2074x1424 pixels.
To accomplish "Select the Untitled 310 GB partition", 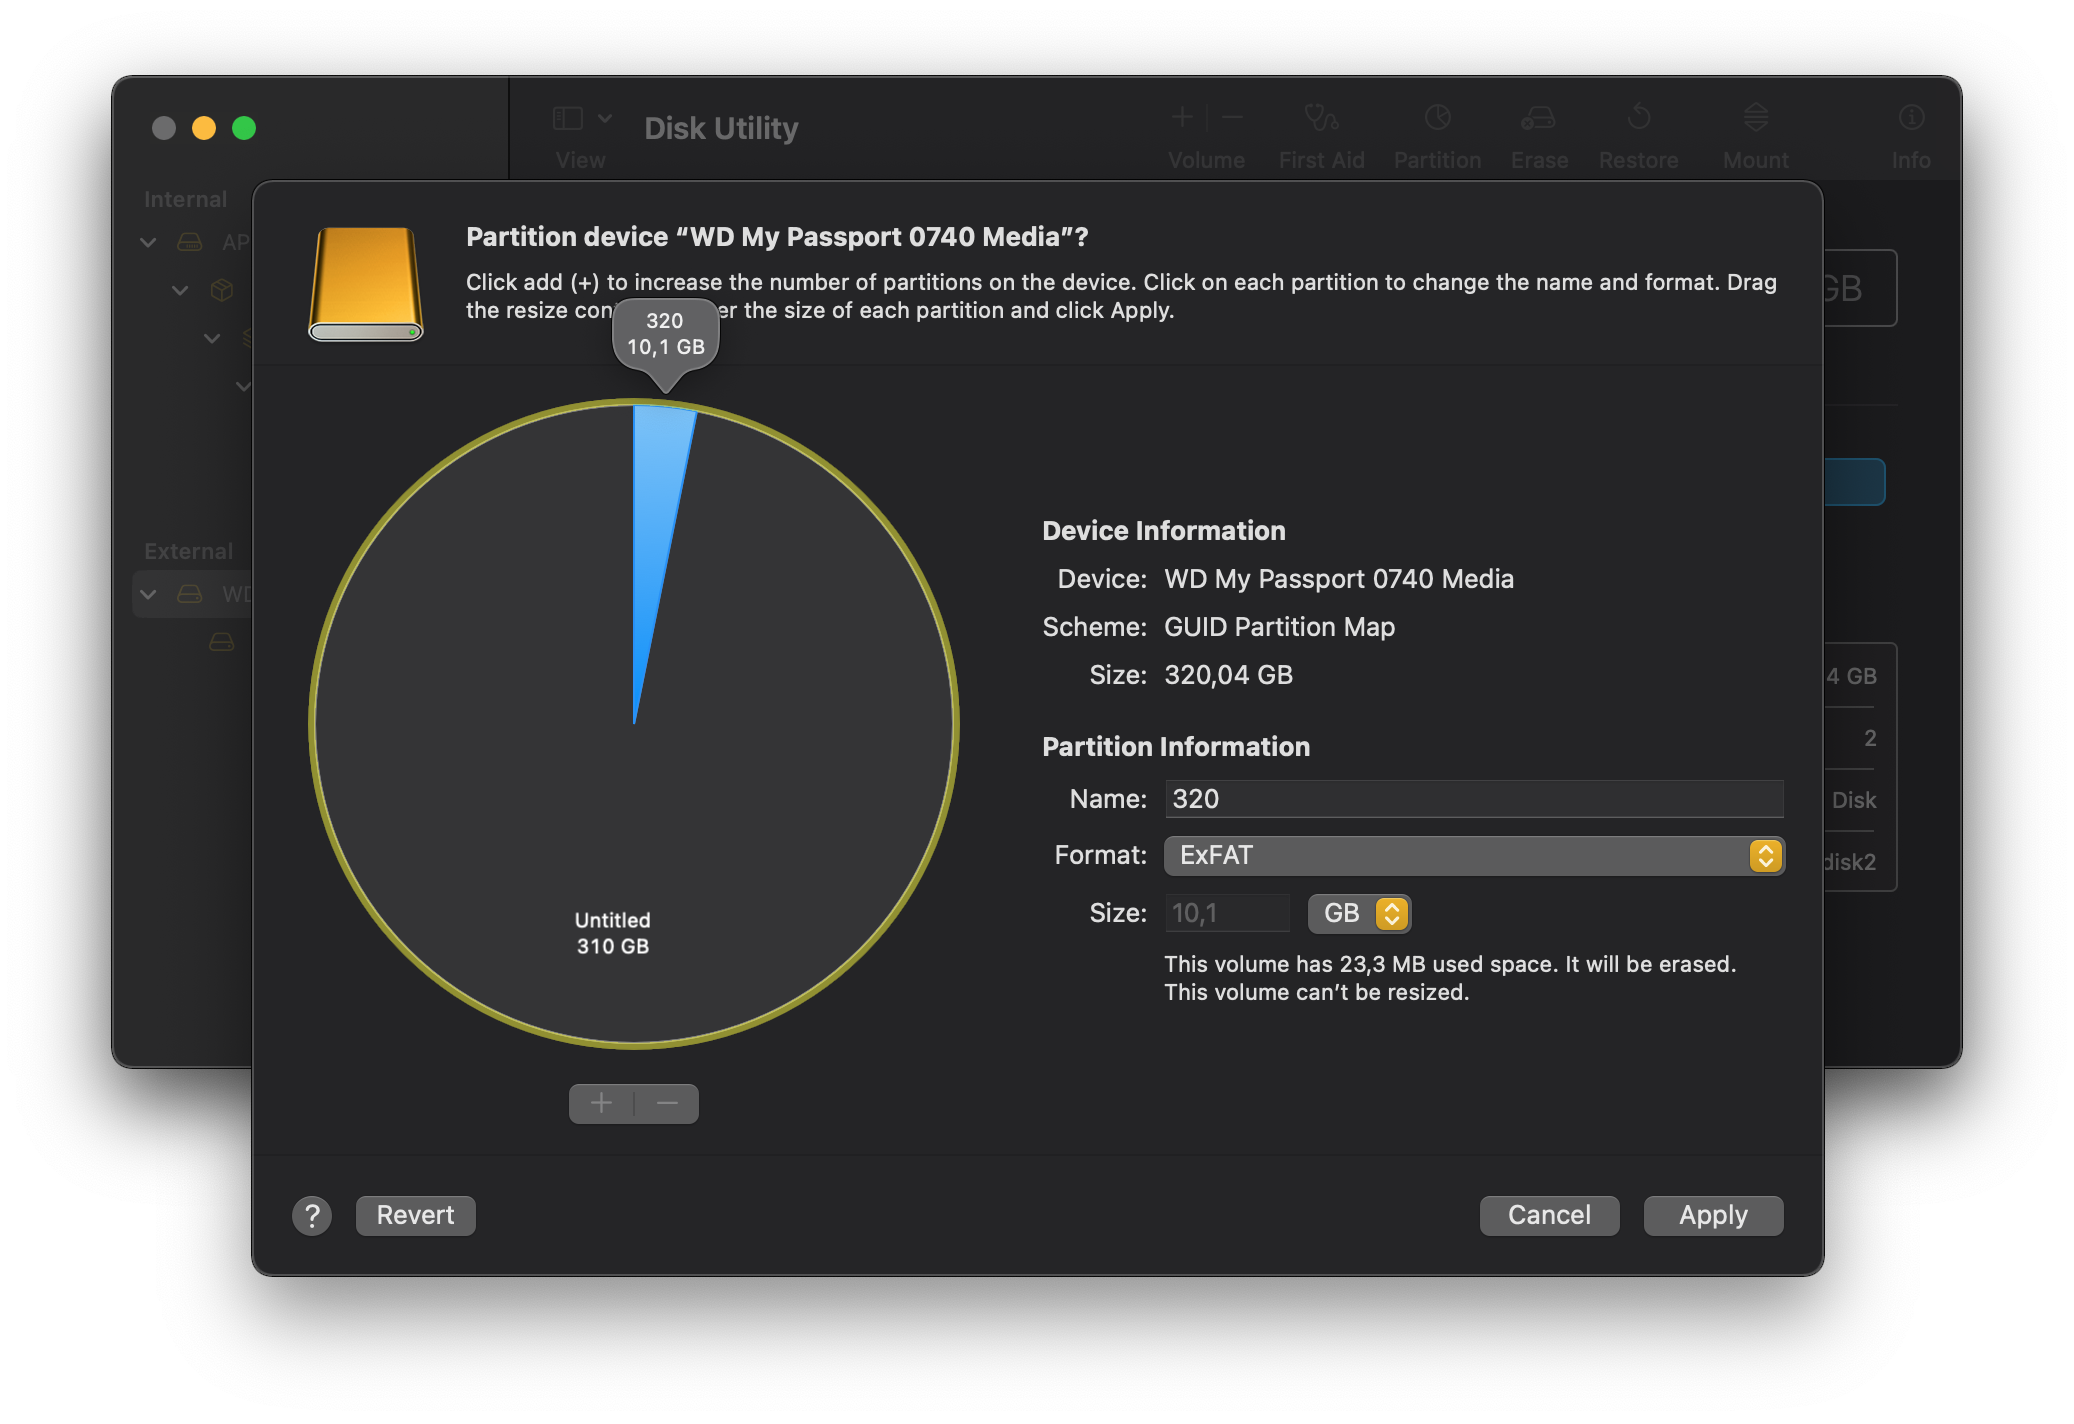I will pos(612,932).
